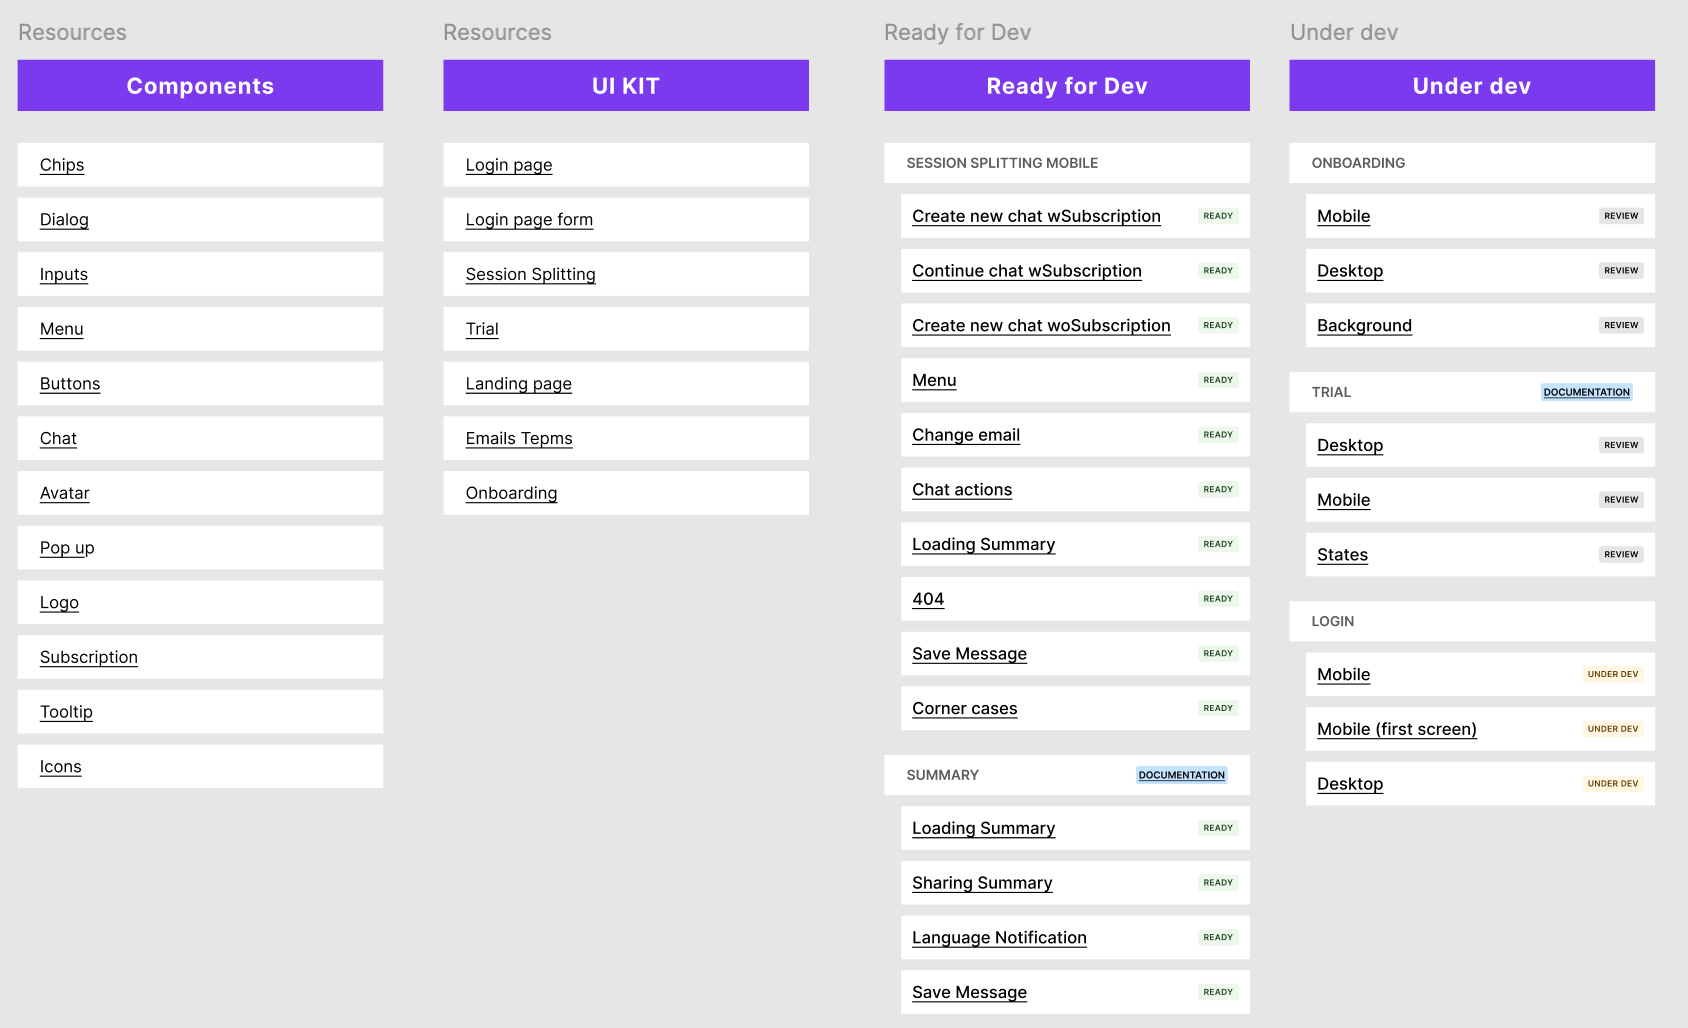Open Create new chat wSubscription link
The width and height of the screenshot is (1688, 1028).
1036,216
